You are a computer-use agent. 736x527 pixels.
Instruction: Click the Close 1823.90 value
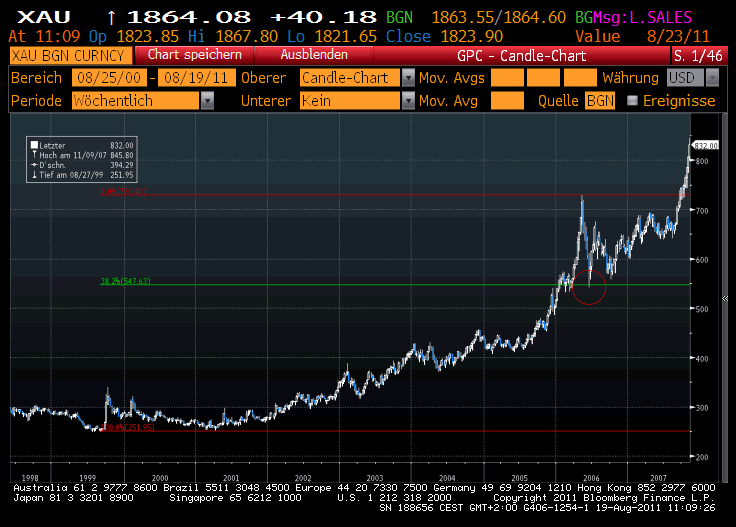point(444,36)
